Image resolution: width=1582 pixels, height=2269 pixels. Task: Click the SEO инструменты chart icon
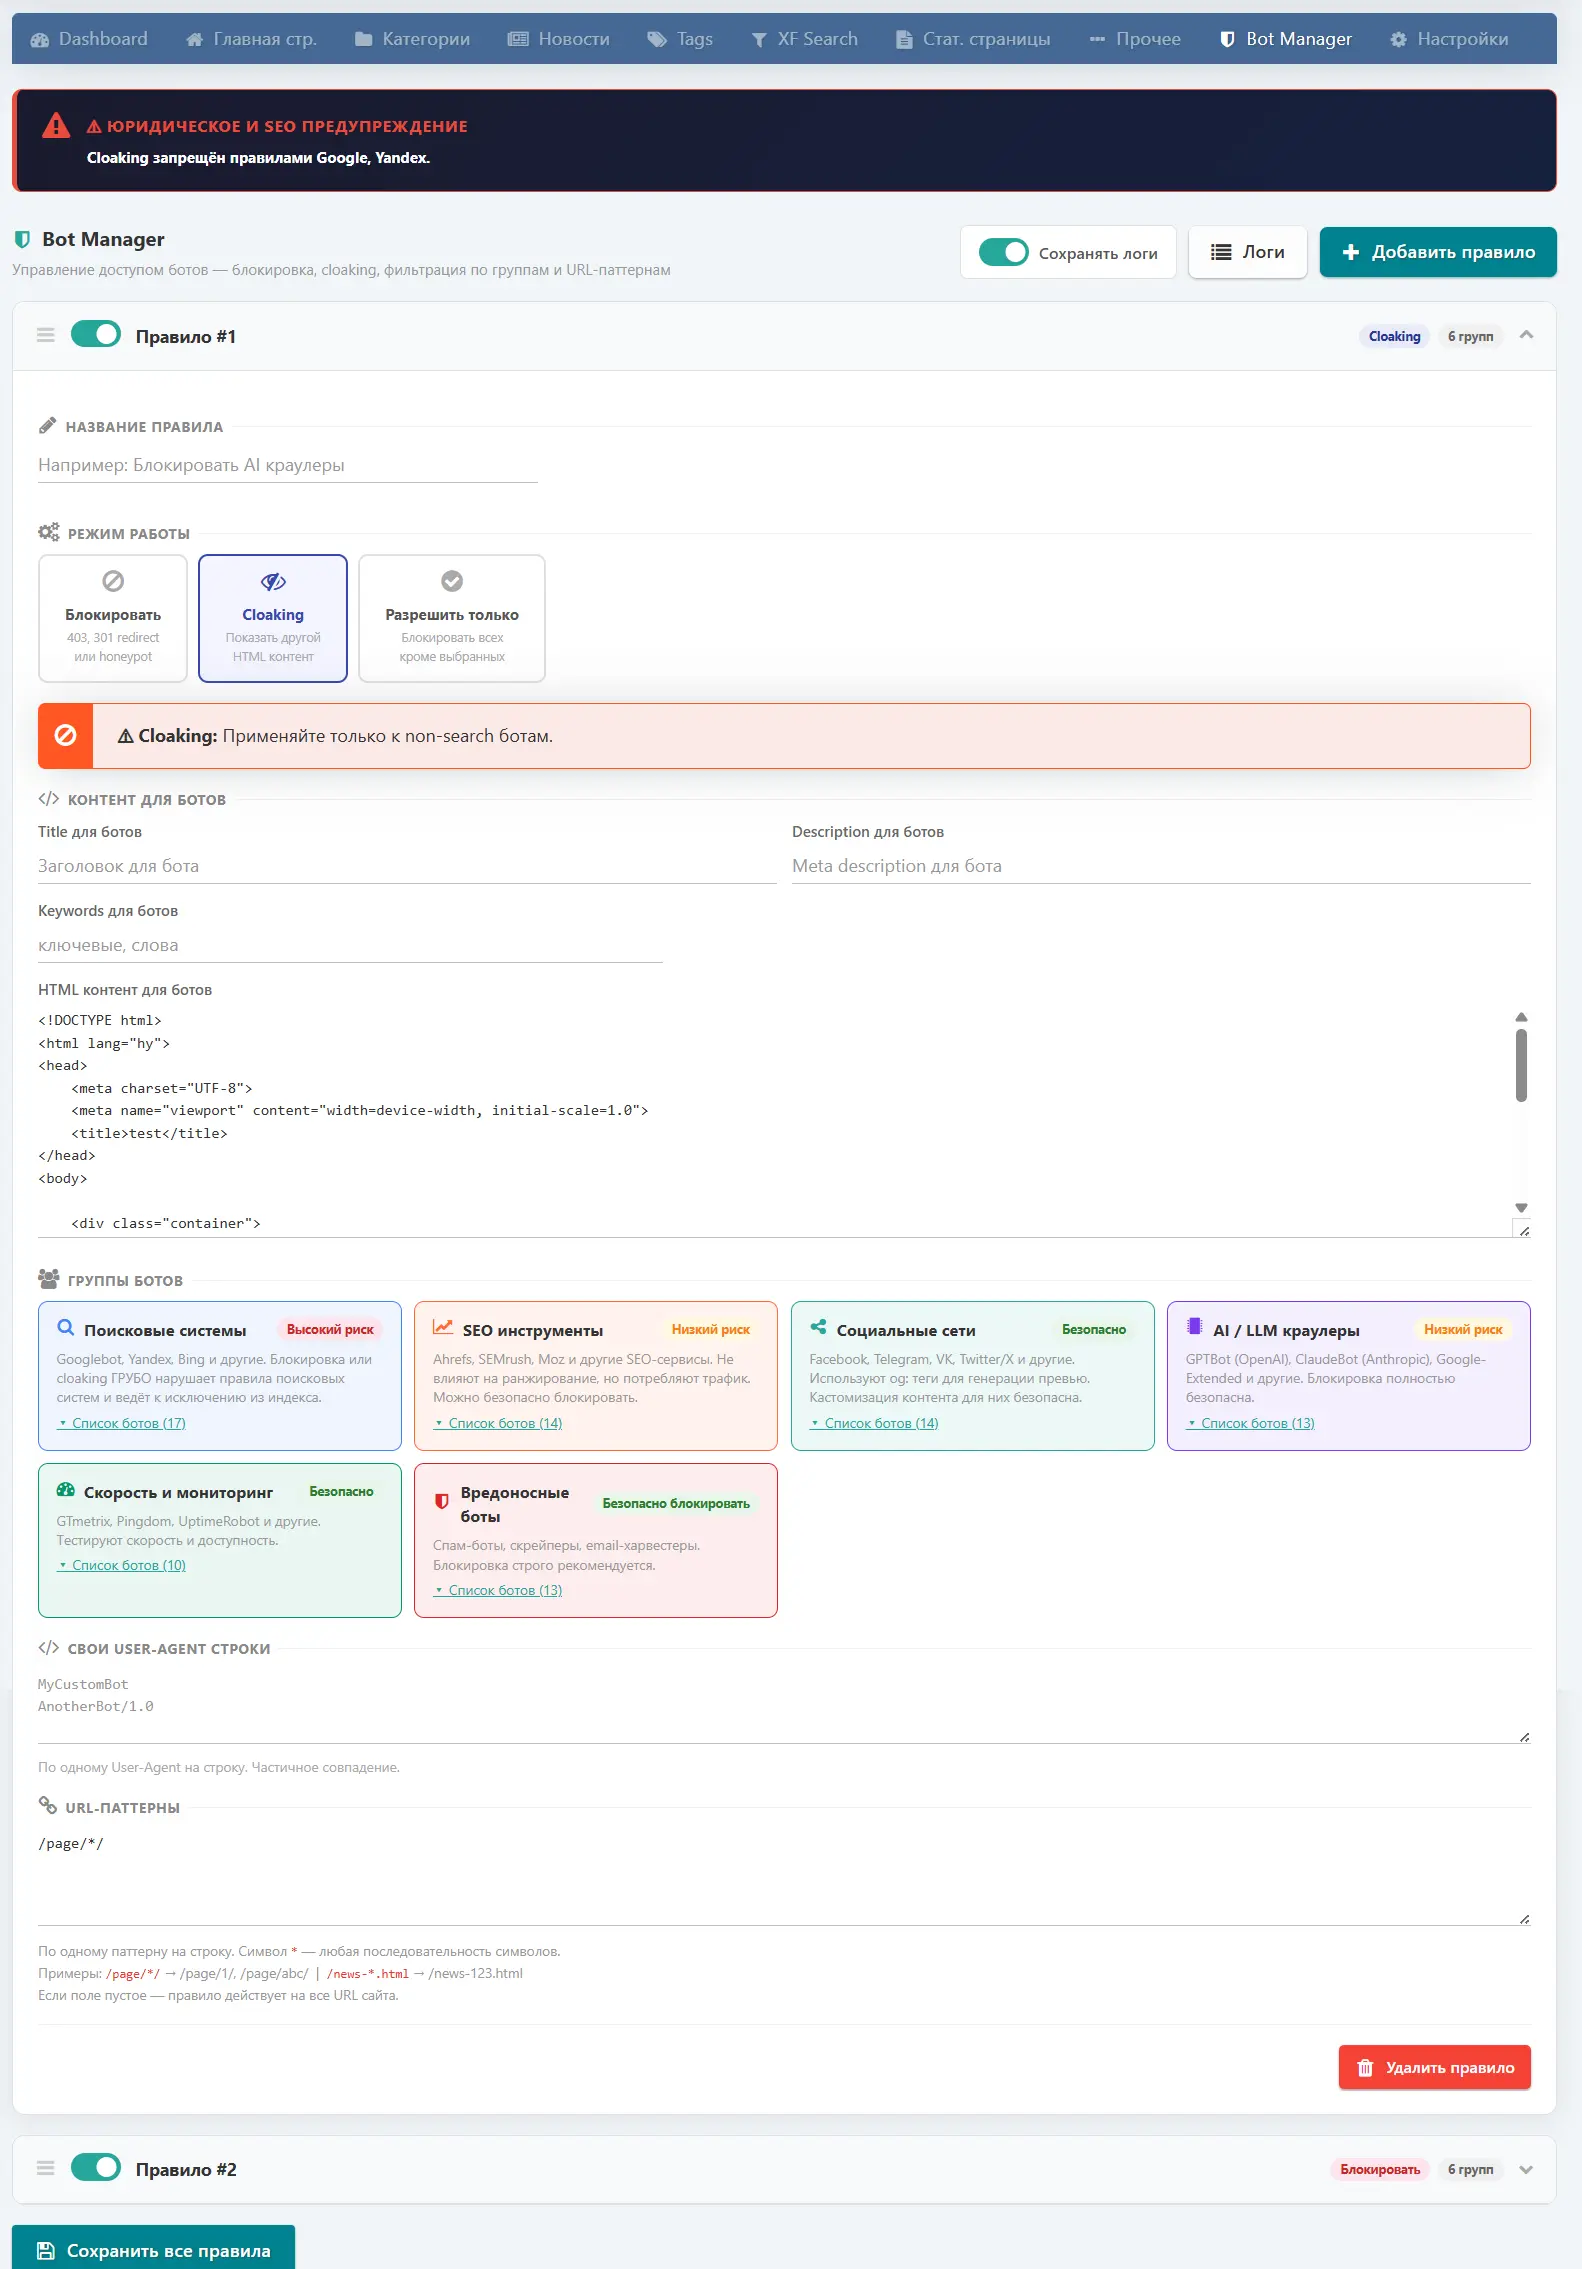(442, 1328)
